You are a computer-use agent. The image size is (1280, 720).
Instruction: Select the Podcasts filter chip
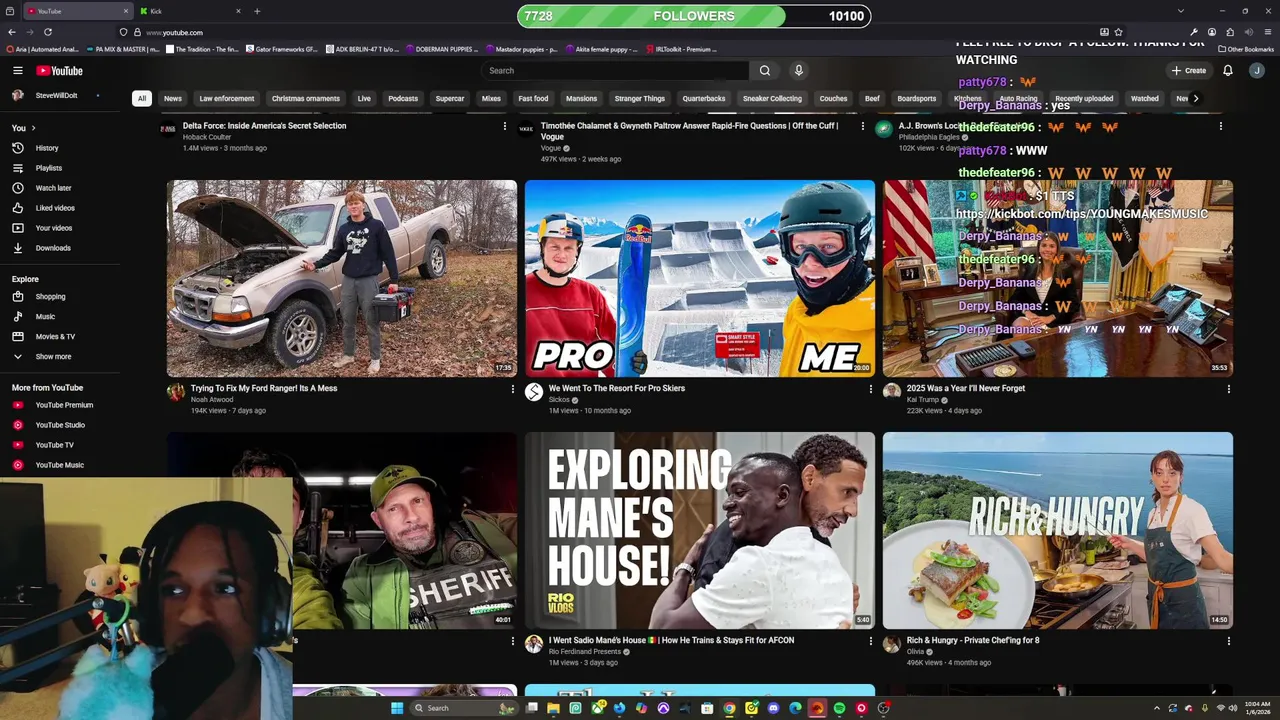[x=403, y=98]
